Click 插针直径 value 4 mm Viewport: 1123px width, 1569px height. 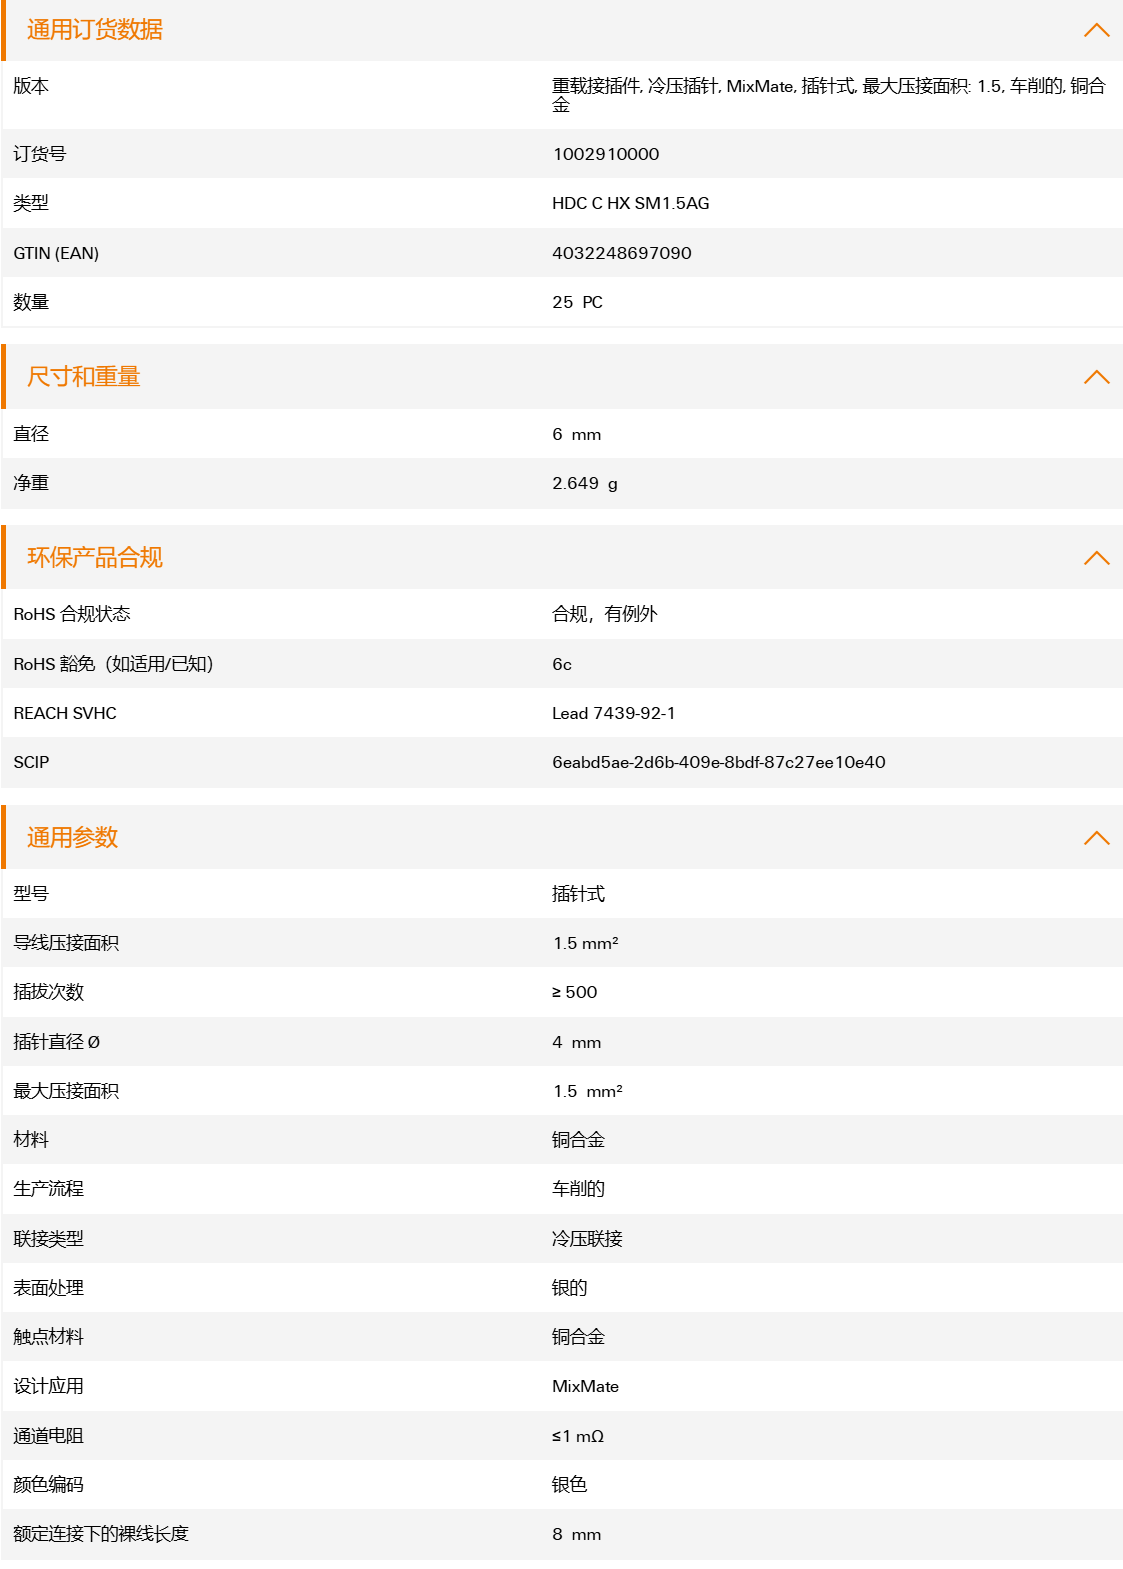[x=577, y=1042]
